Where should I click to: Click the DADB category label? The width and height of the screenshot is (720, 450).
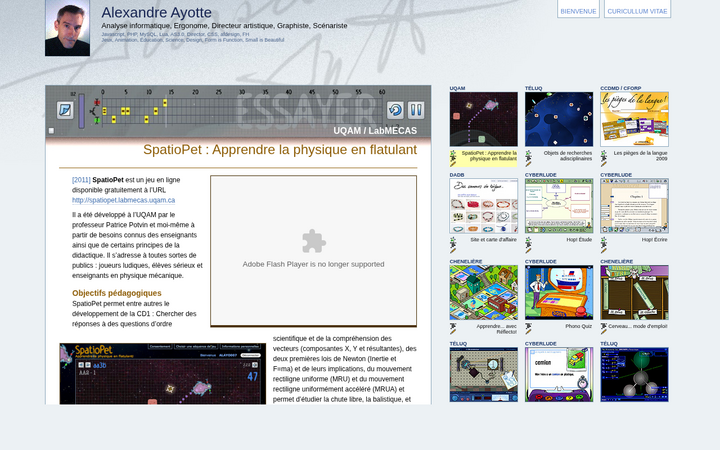point(457,175)
